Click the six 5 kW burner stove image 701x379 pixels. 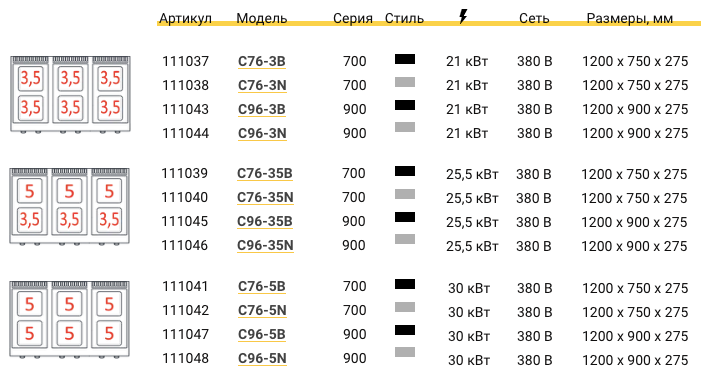69,320
